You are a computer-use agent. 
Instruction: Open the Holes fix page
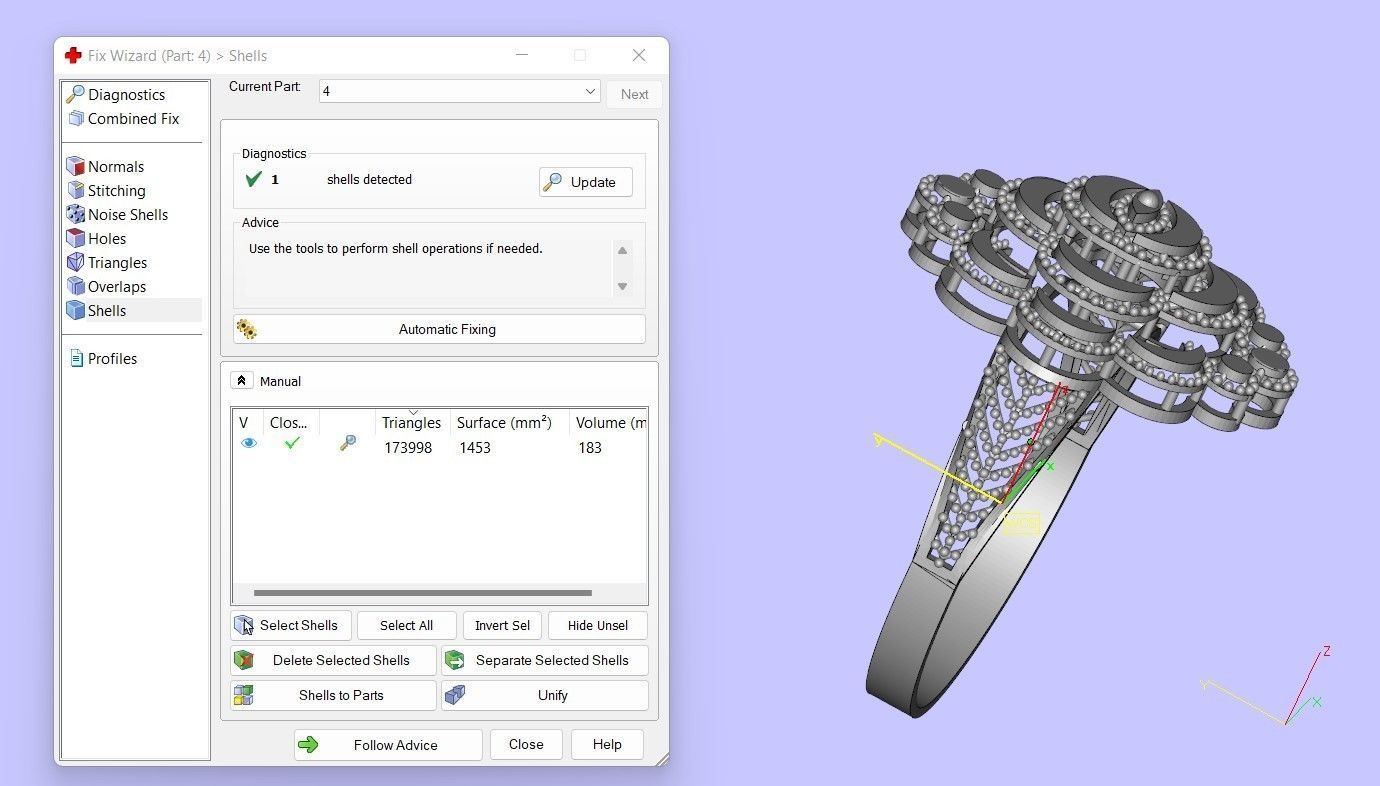click(107, 238)
